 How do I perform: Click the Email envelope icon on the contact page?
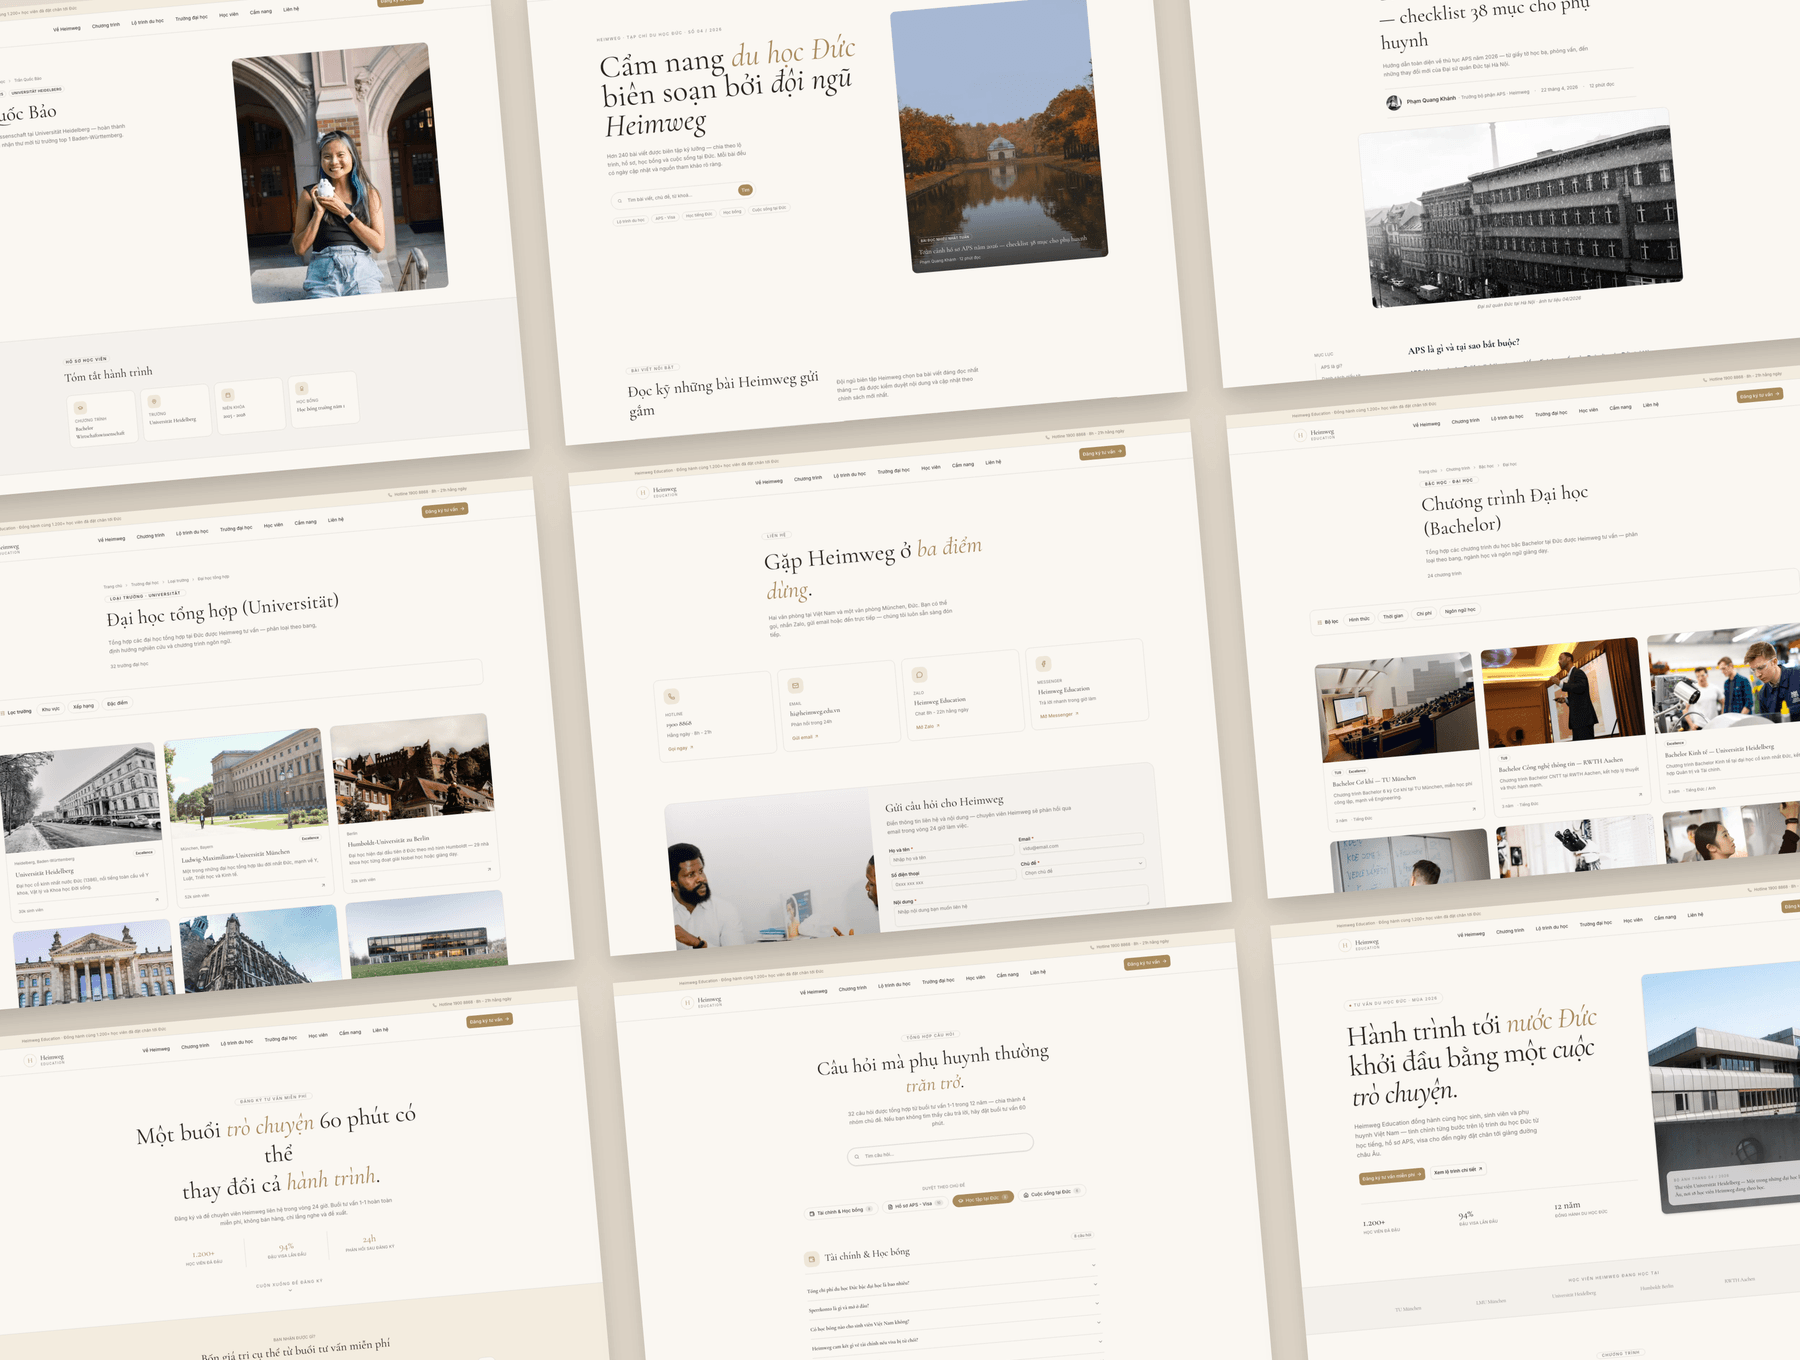coord(795,685)
